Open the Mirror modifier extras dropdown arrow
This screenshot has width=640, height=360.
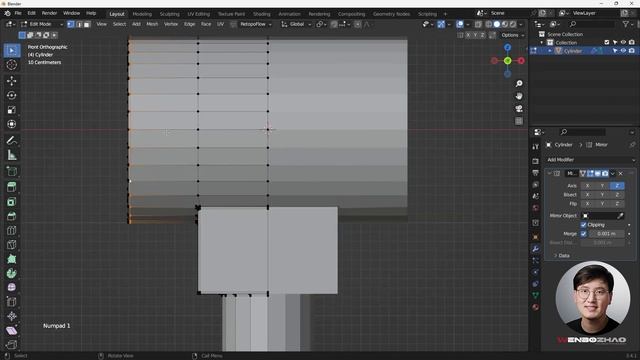click(x=613, y=174)
